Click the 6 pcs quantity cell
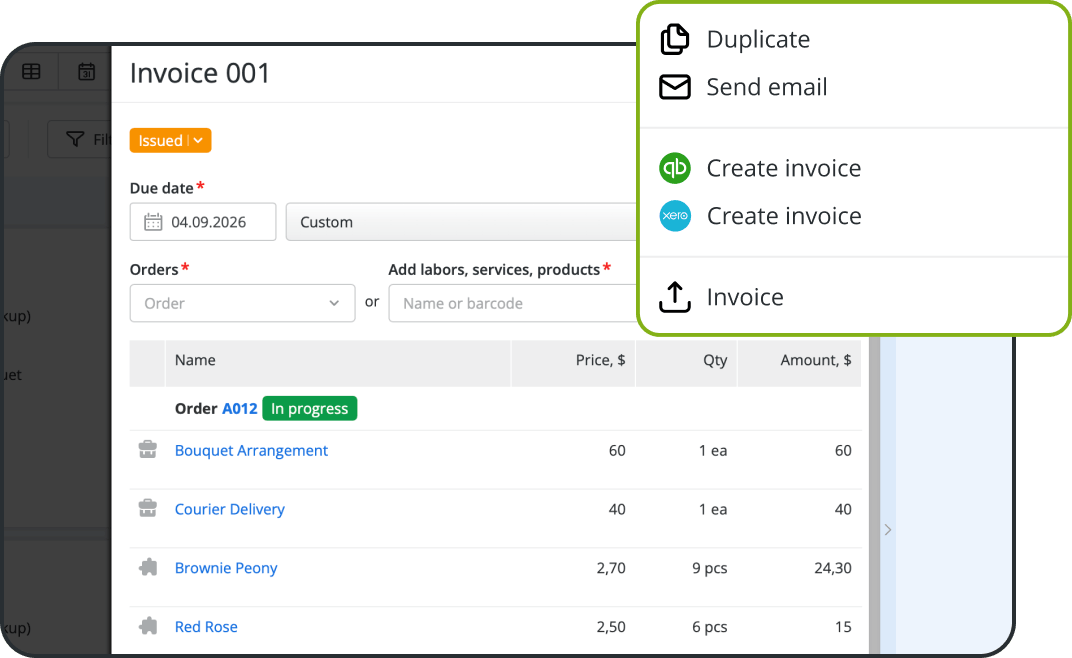 tap(710, 627)
